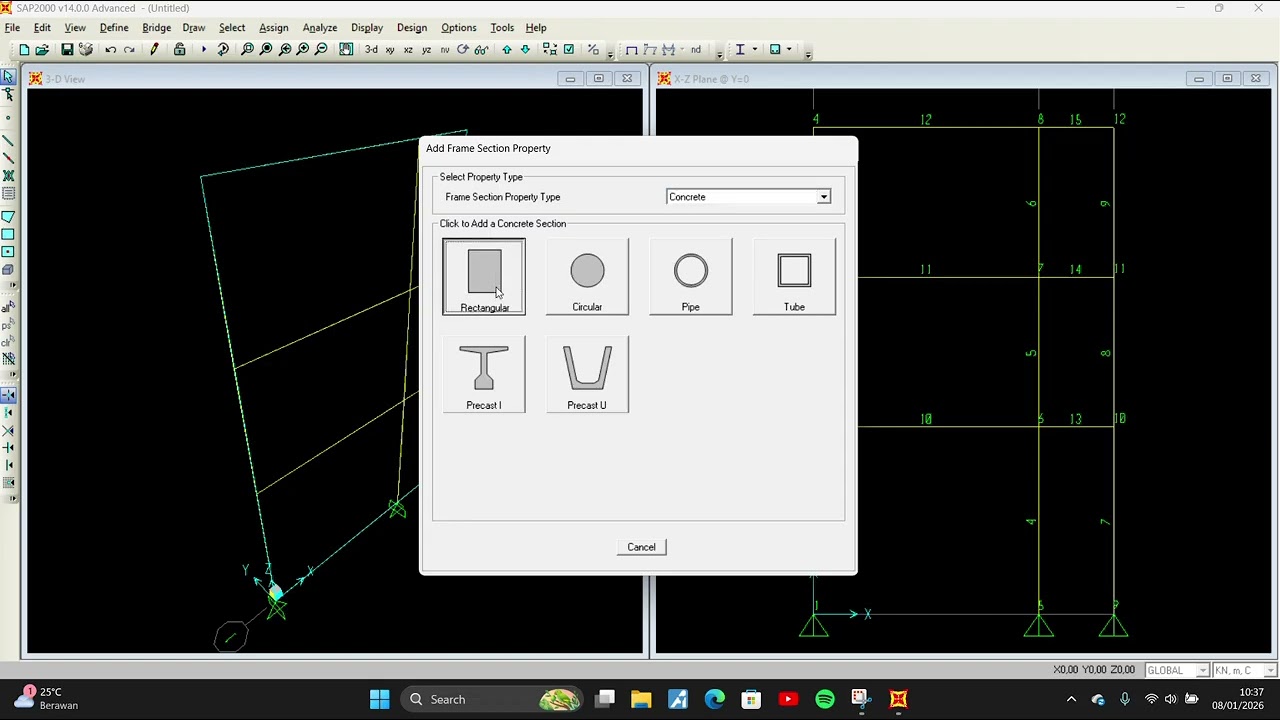Open the Edit menu
The image size is (1280, 720).
[x=42, y=28]
